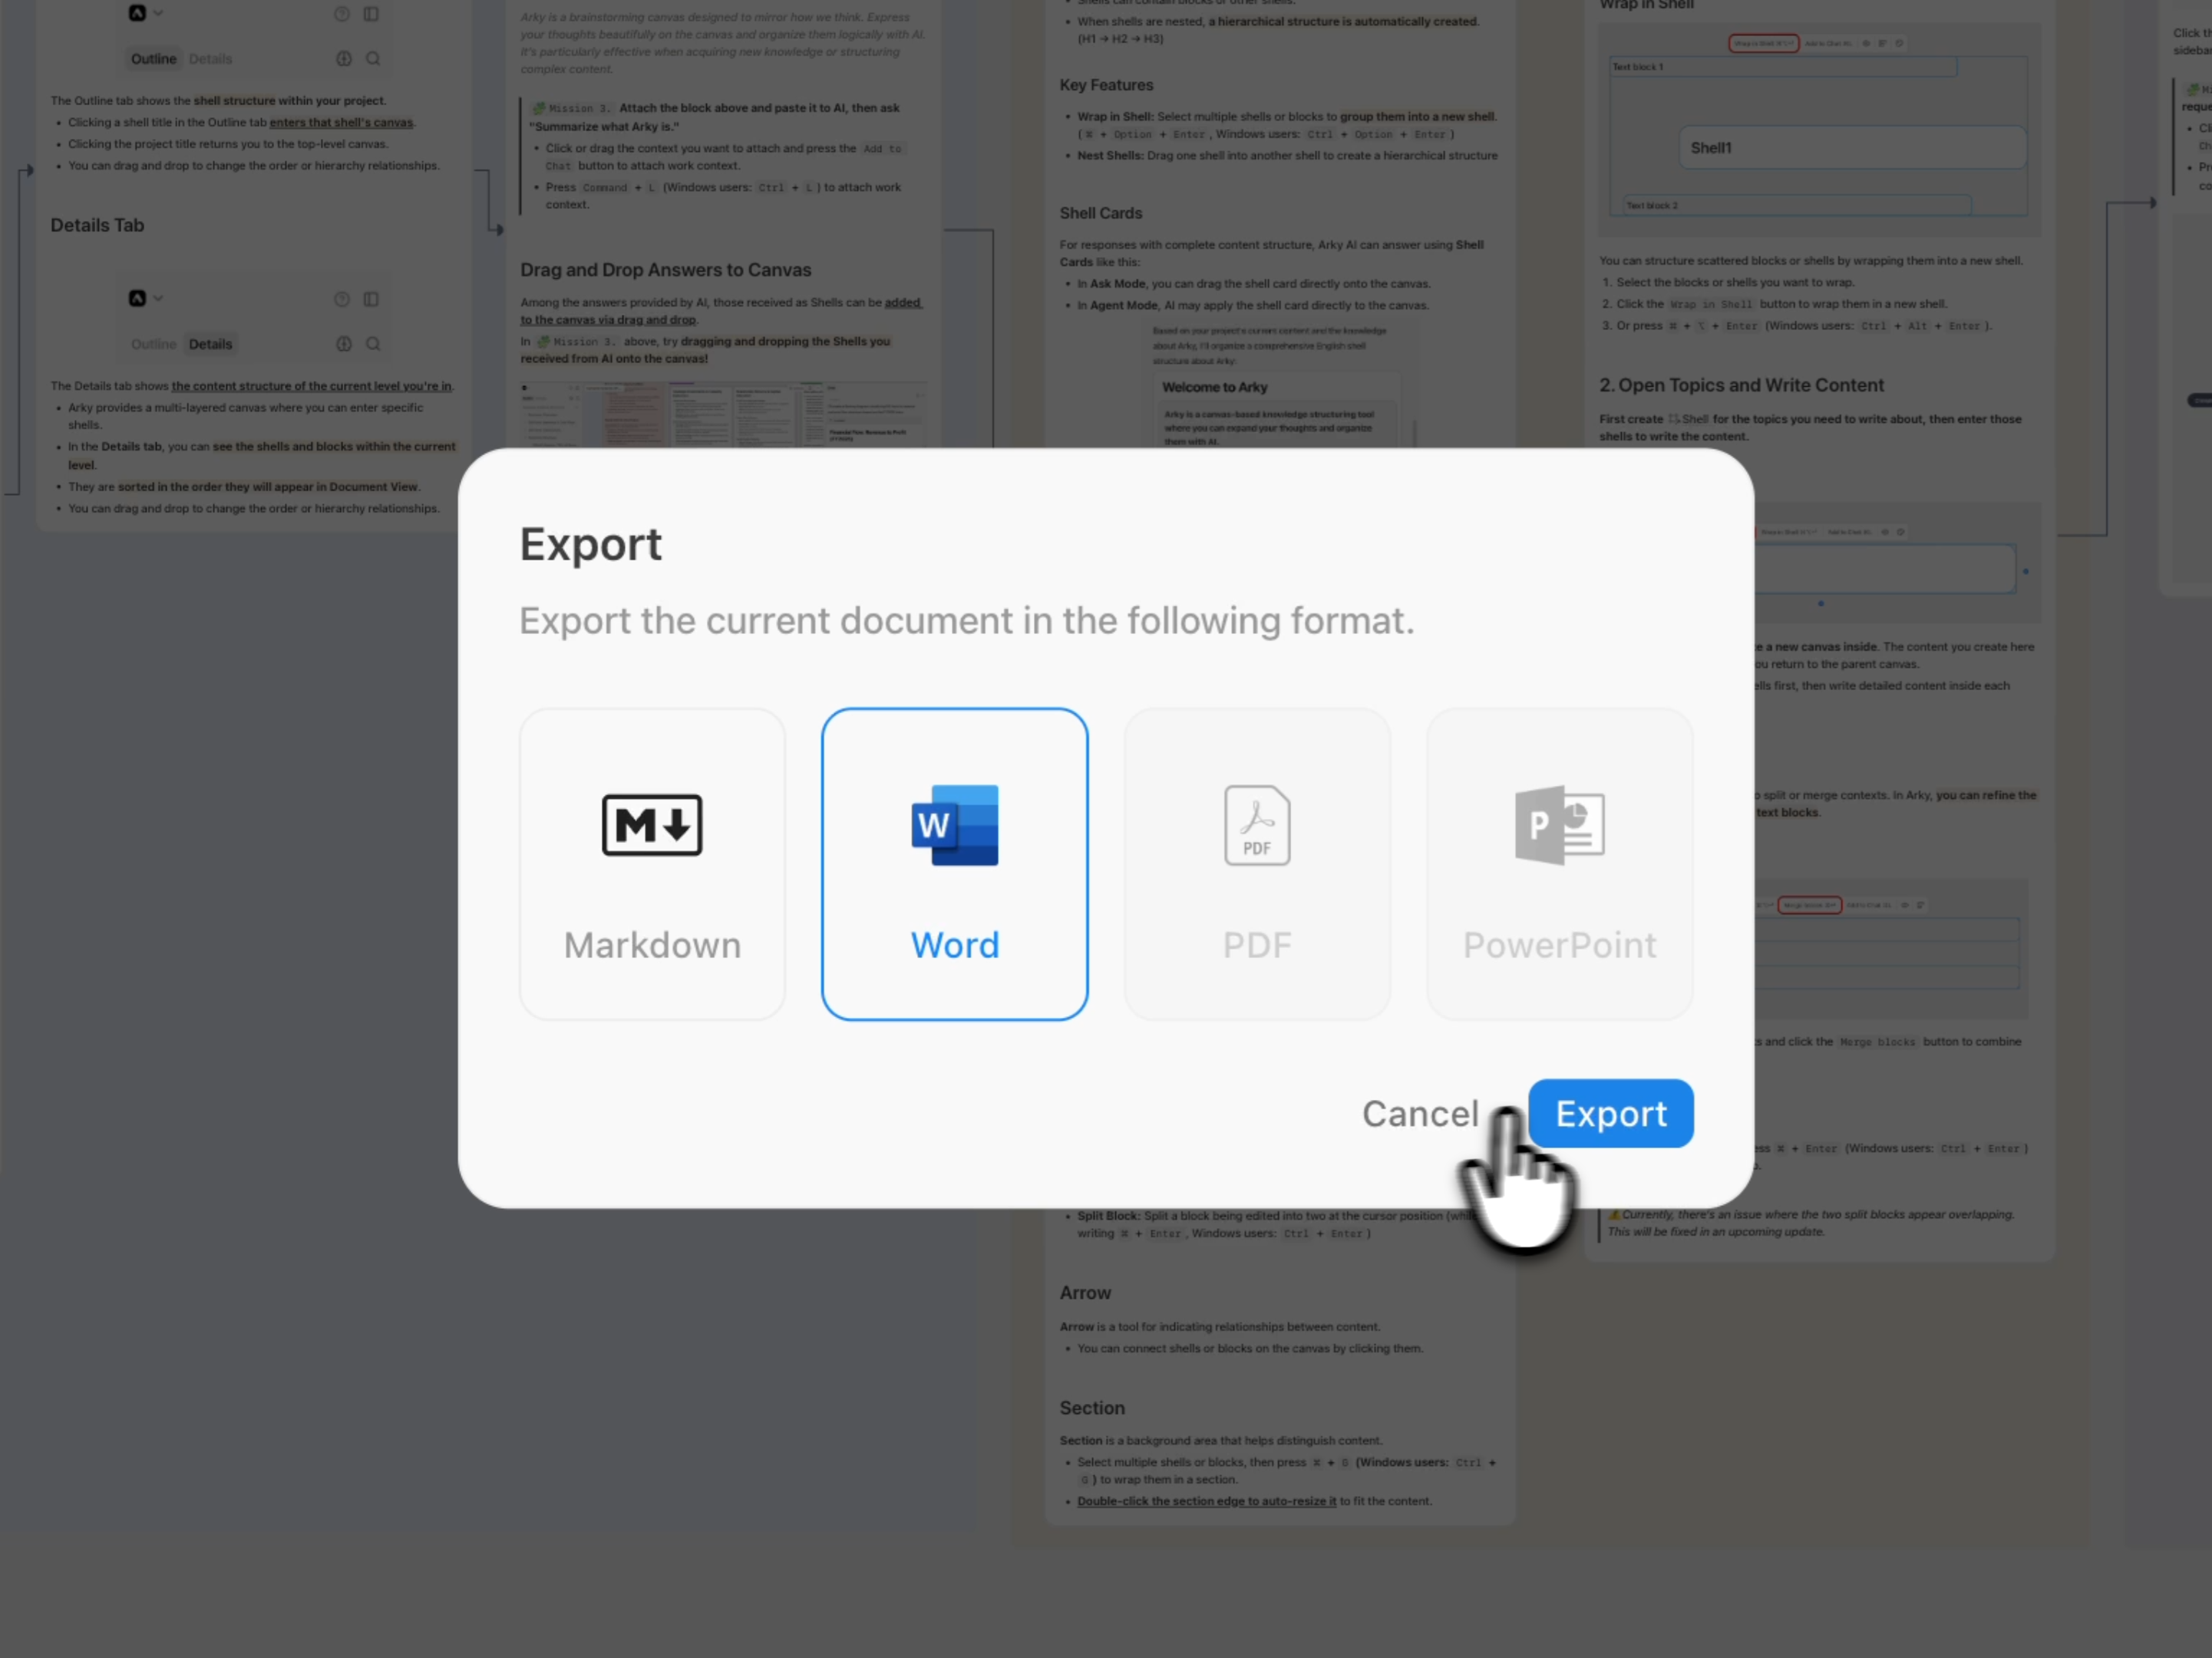Click the PDF file icon

point(1257,825)
